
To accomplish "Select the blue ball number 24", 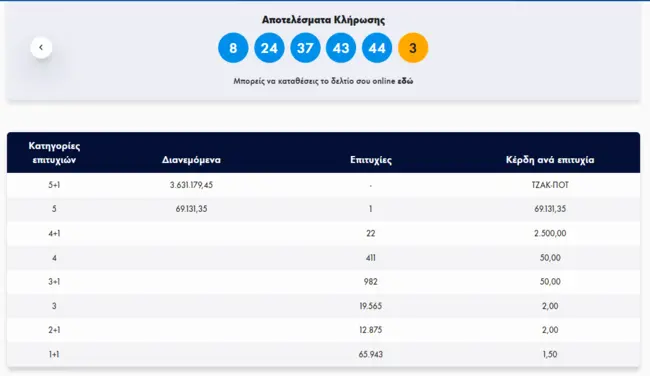I will tap(269, 48).
